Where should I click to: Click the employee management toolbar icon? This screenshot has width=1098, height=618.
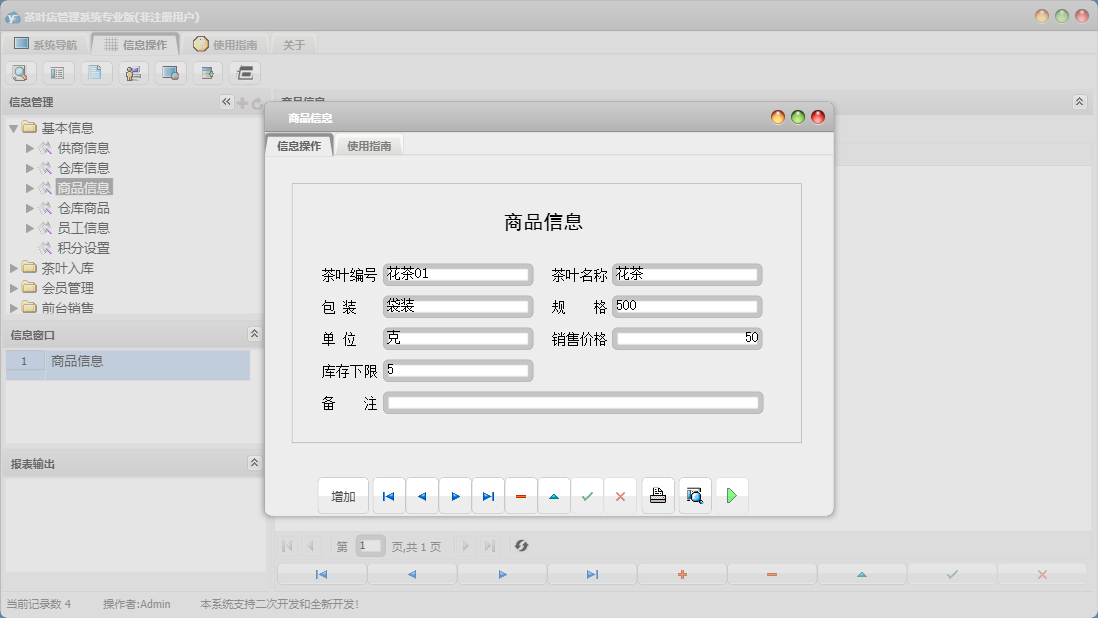point(132,72)
